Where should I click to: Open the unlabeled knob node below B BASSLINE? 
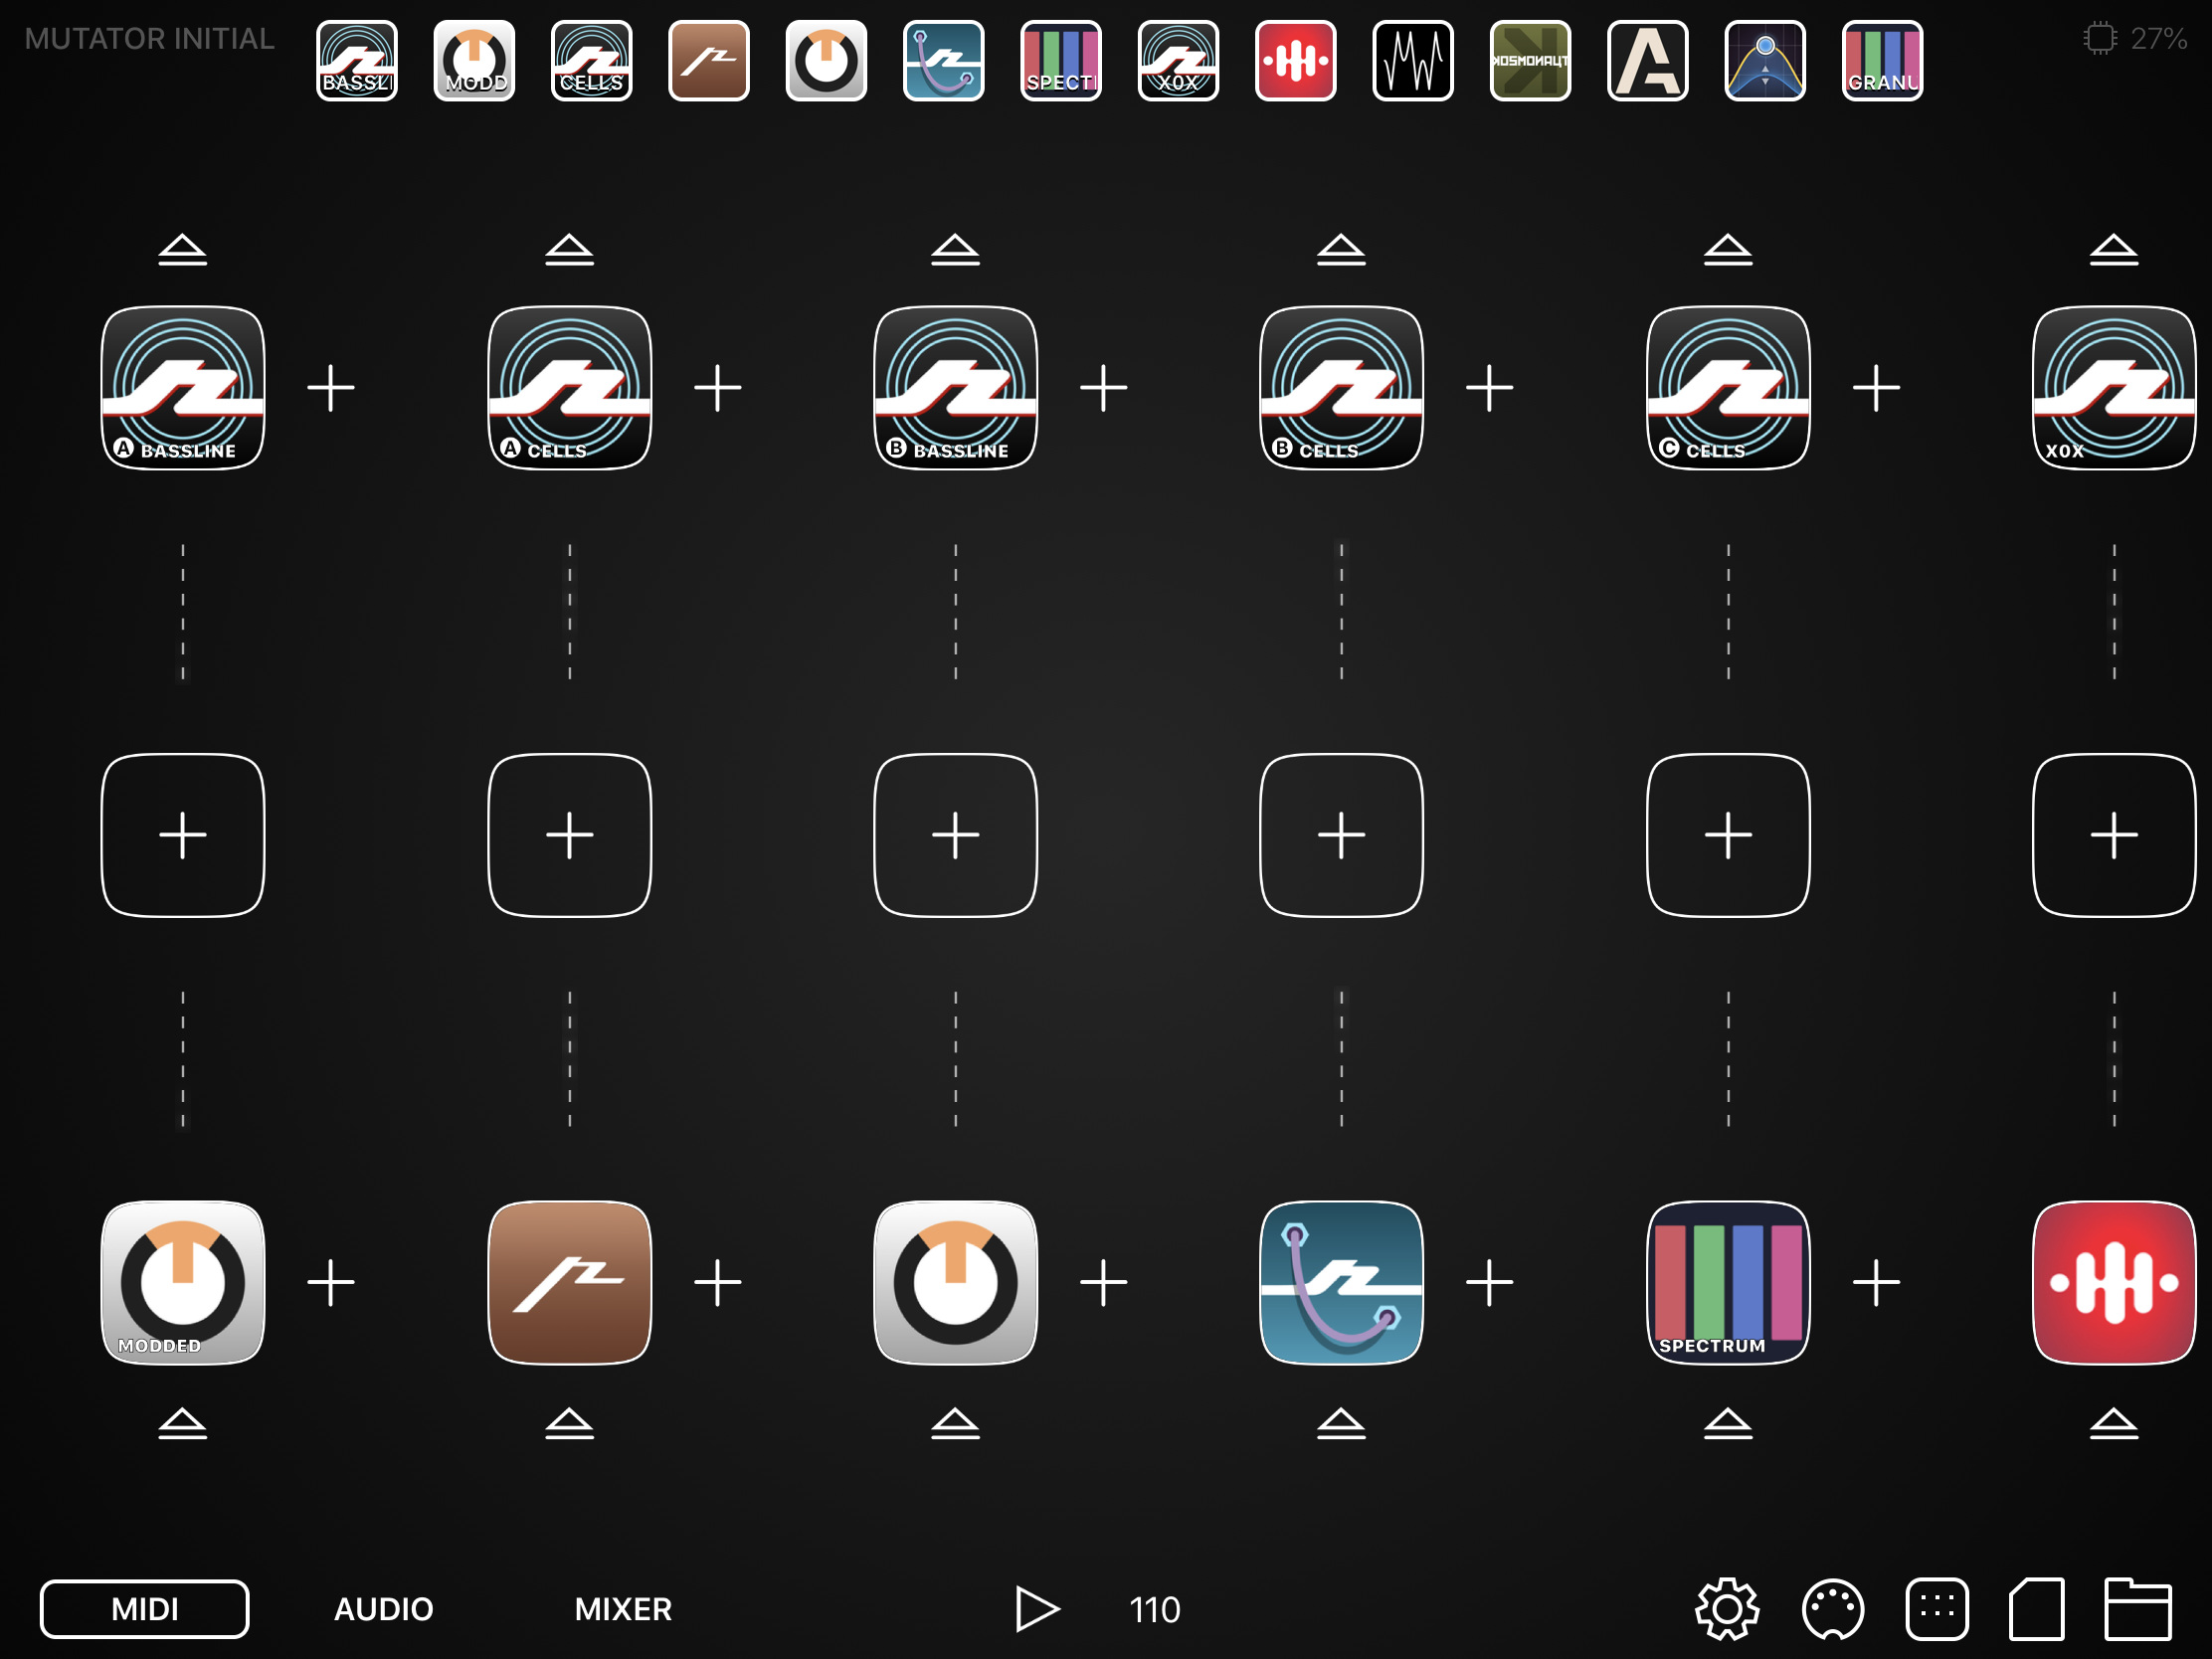pos(956,1283)
